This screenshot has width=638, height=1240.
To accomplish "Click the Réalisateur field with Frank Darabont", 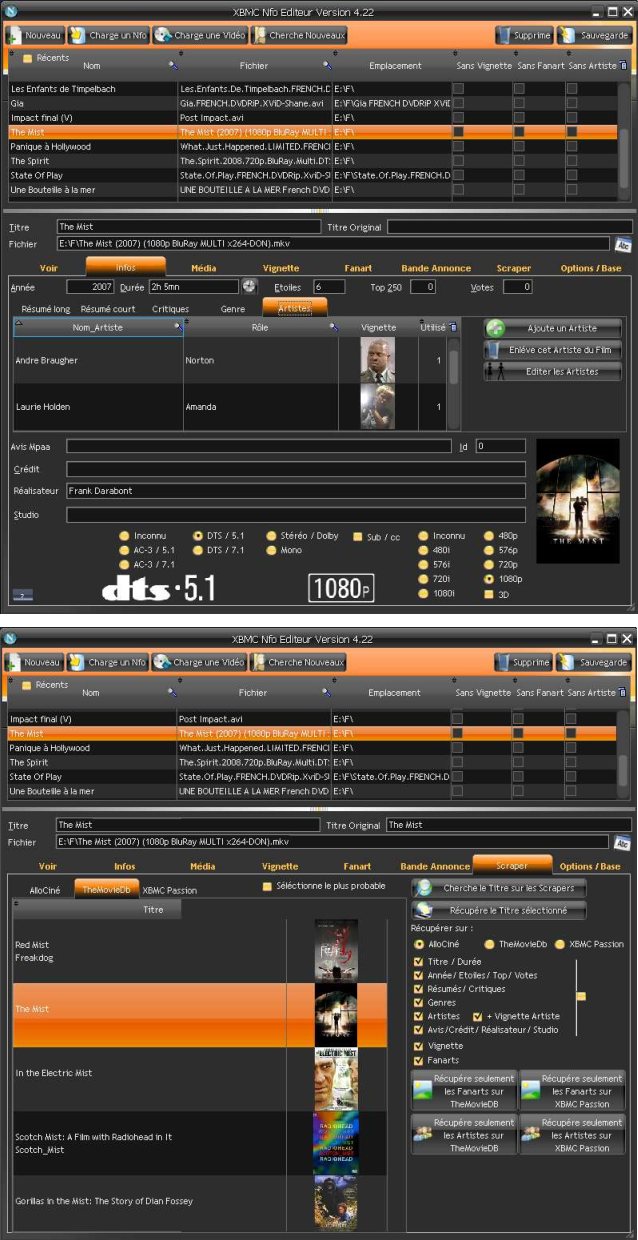I will pos(296,491).
